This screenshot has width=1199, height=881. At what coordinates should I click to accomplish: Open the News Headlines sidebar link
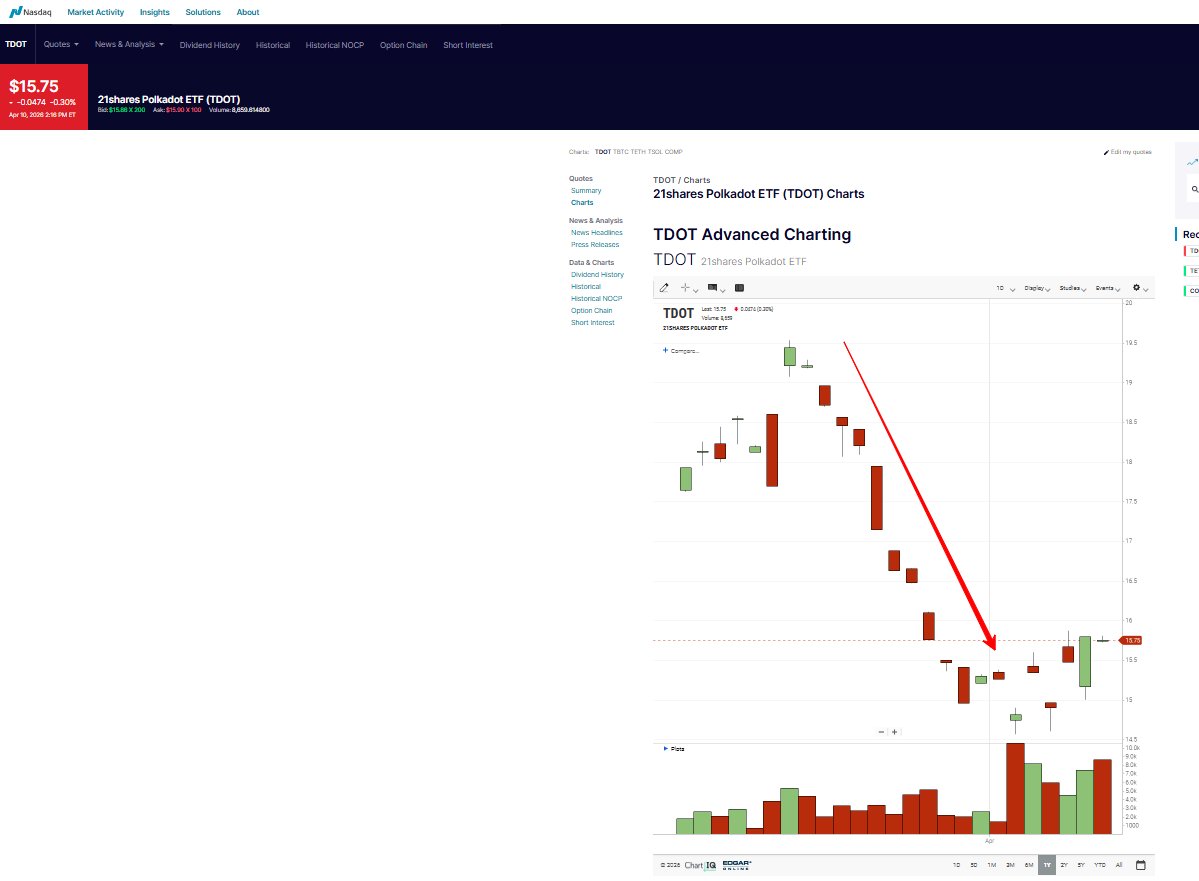click(x=597, y=232)
